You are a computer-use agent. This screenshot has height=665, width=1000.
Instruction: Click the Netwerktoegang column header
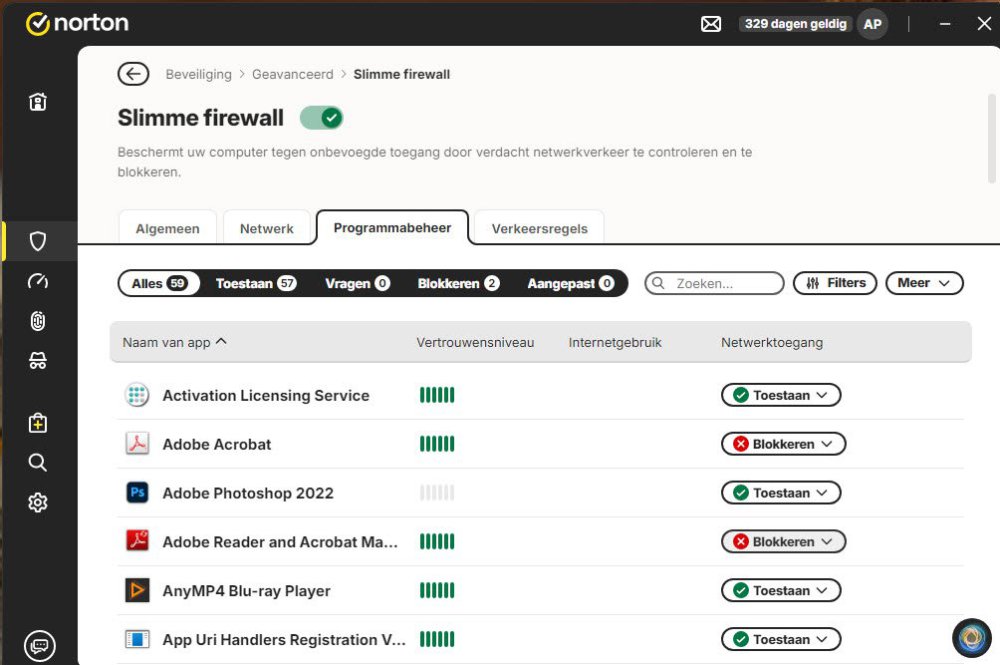tap(772, 342)
